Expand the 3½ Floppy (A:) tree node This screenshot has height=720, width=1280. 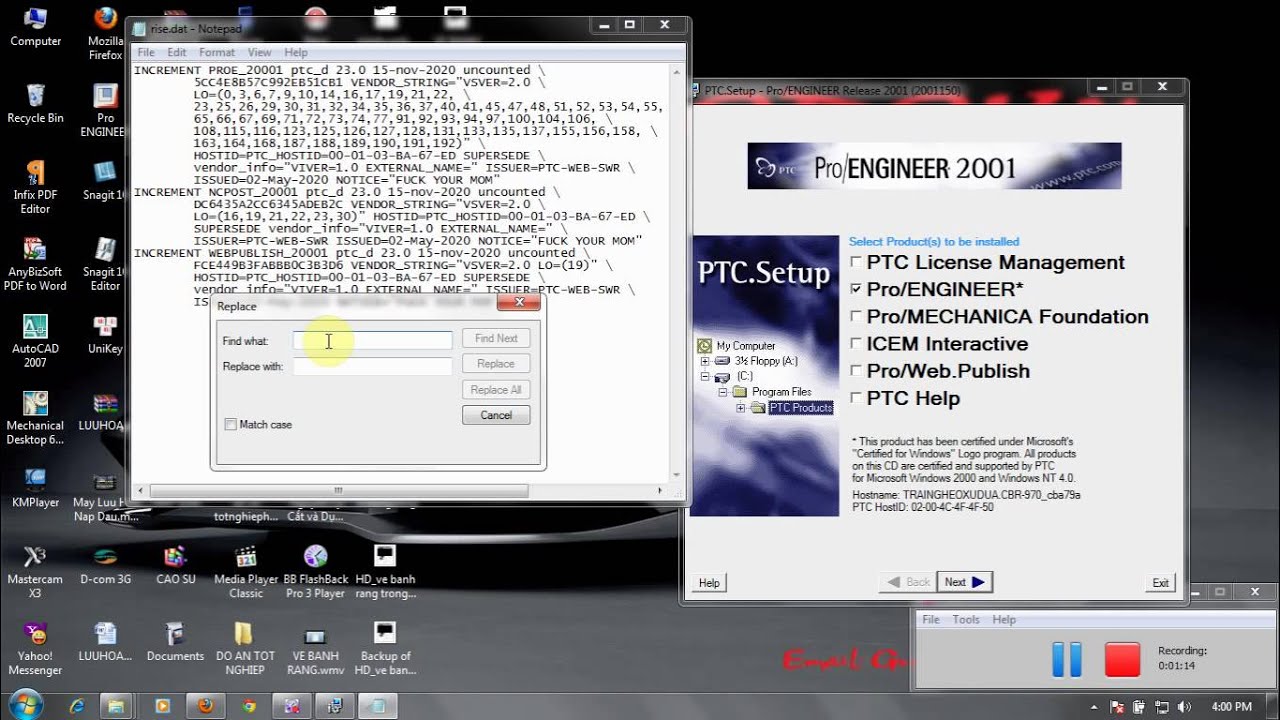[705, 361]
